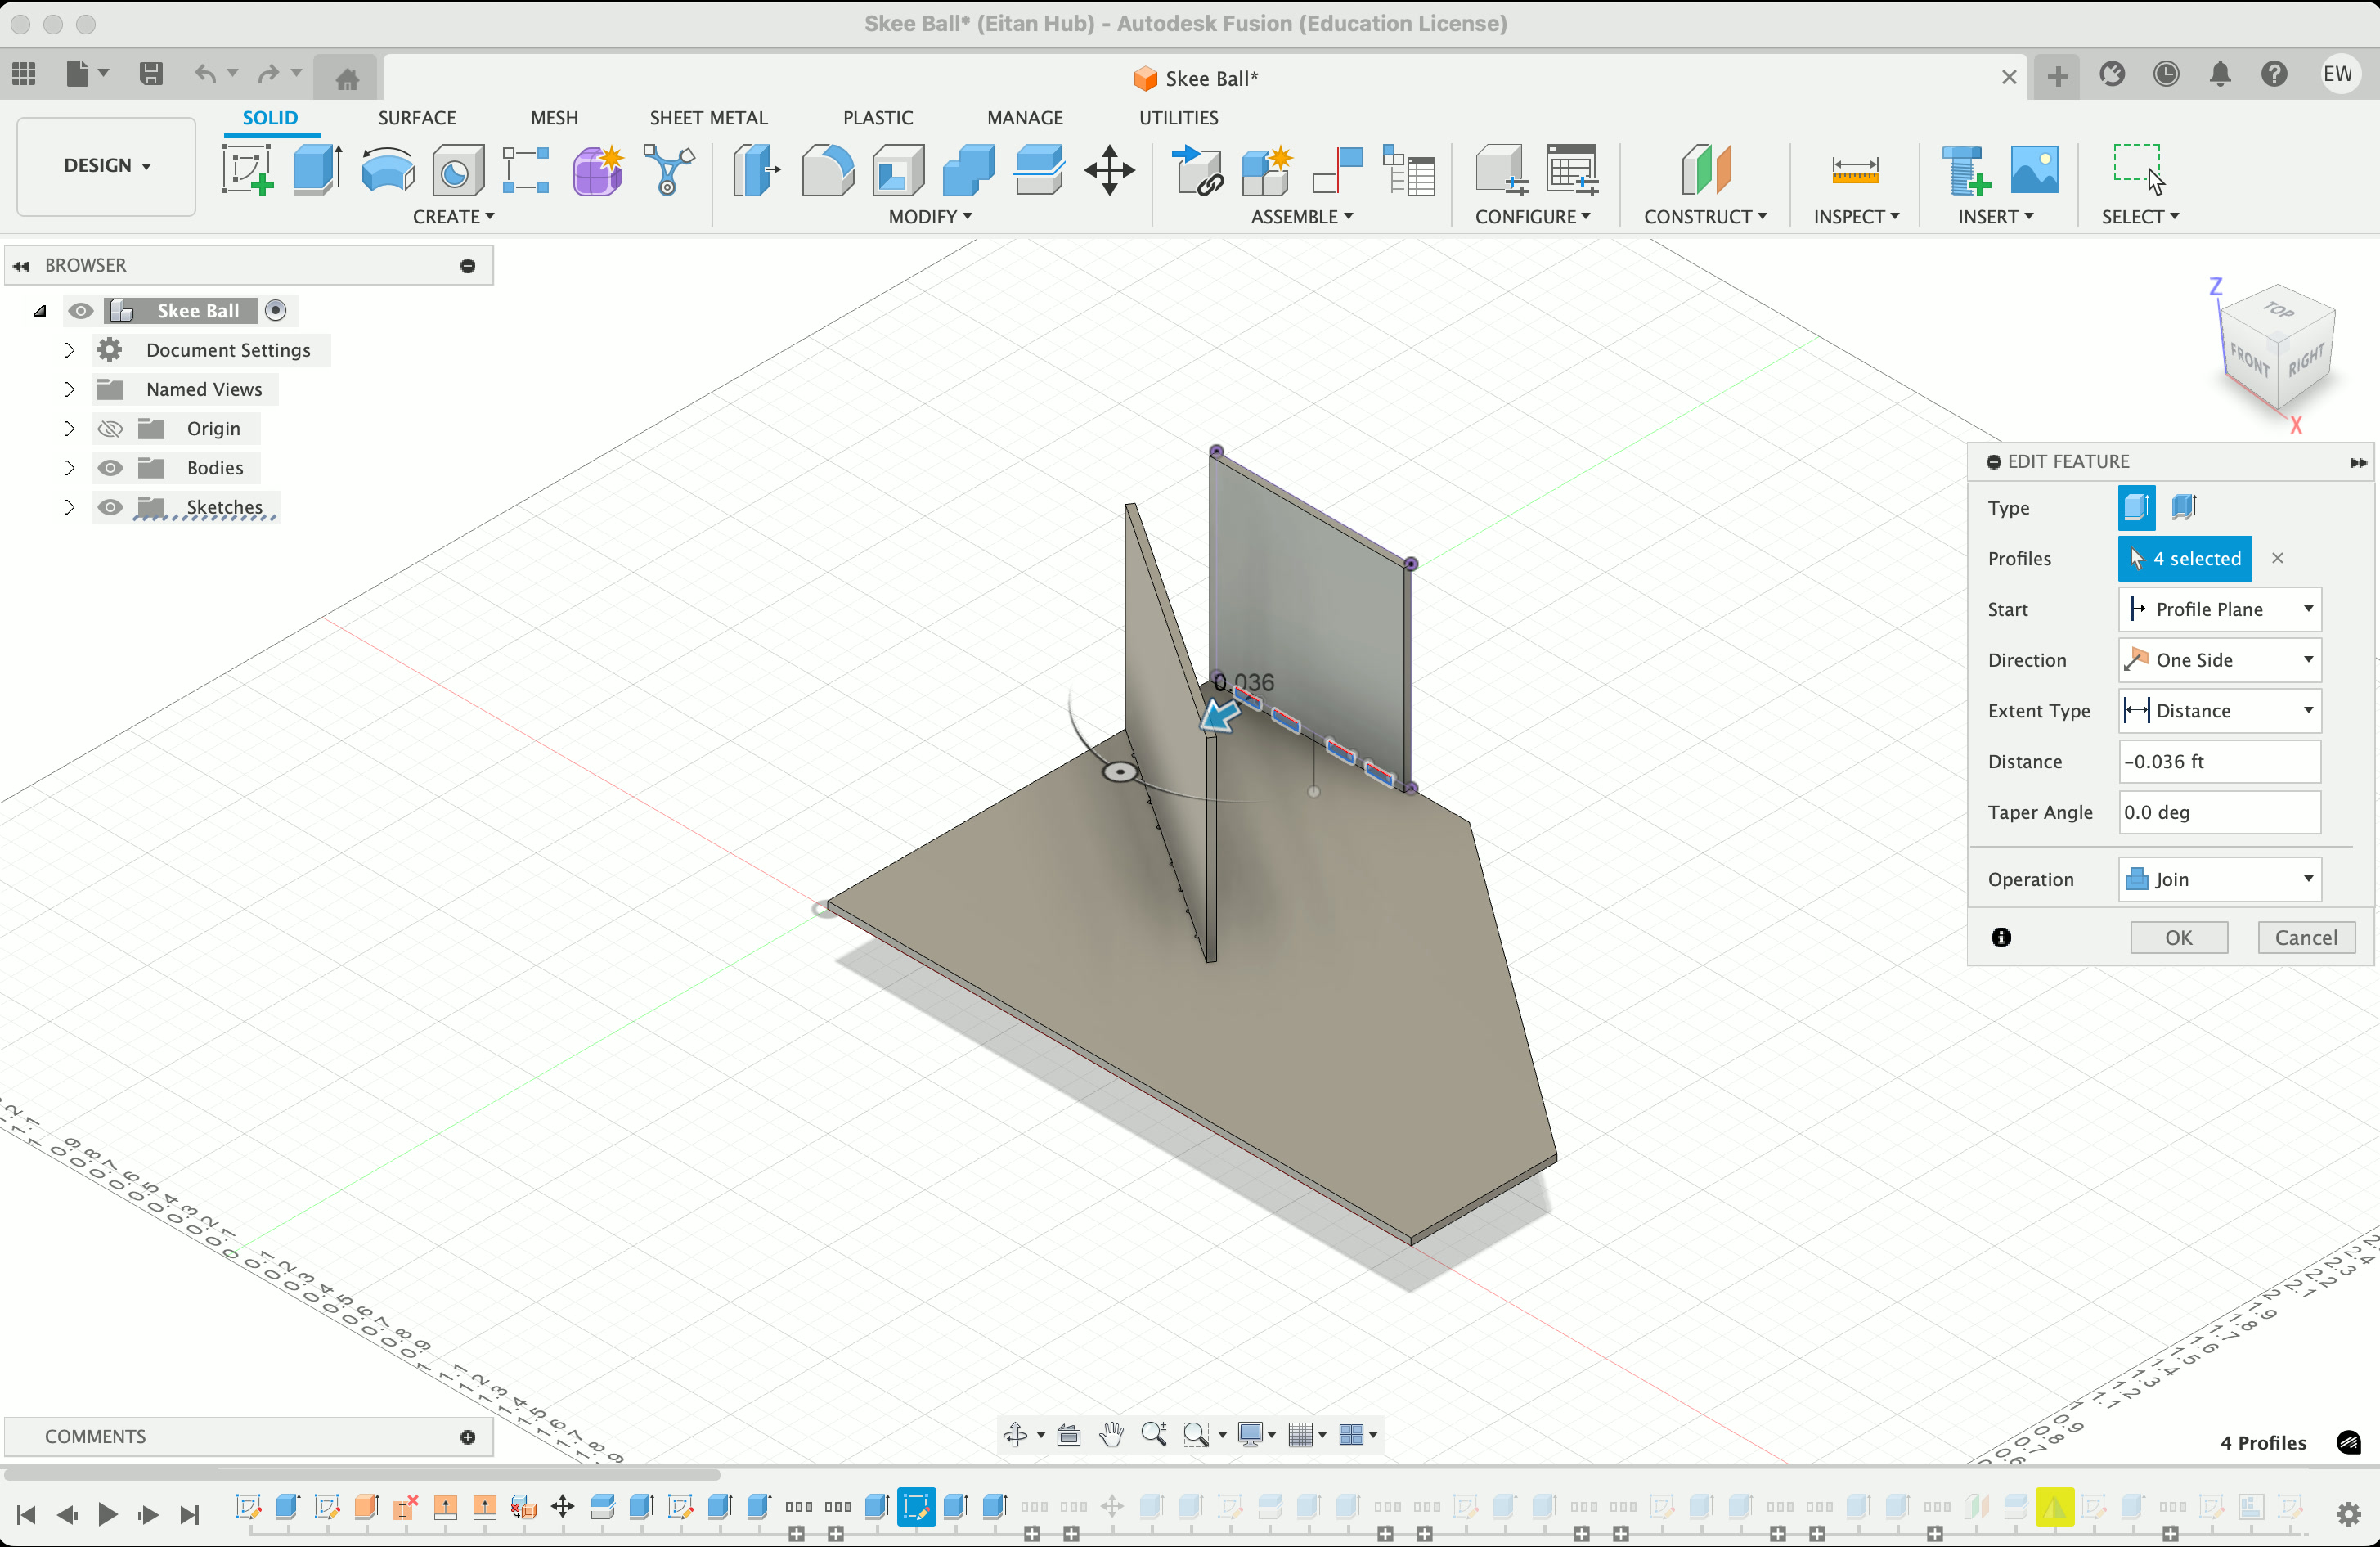Open the Extent Type Distance dropdown
The image size is (2380, 1547).
(x=2219, y=711)
